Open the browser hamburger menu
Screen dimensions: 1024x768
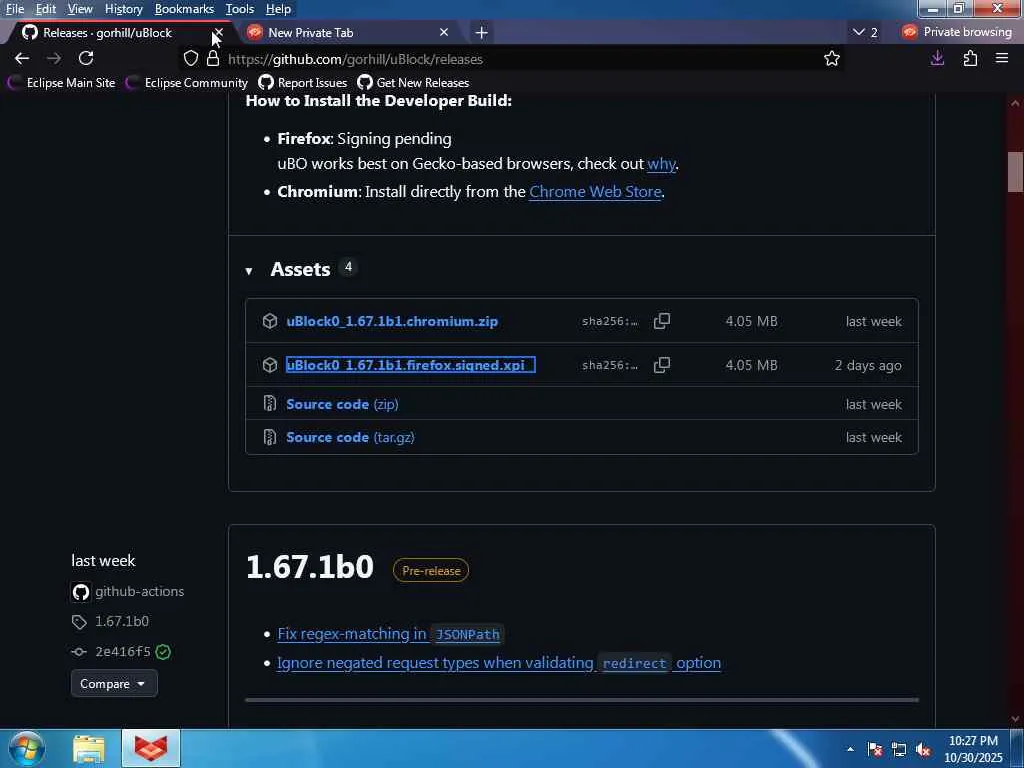point(1002,58)
